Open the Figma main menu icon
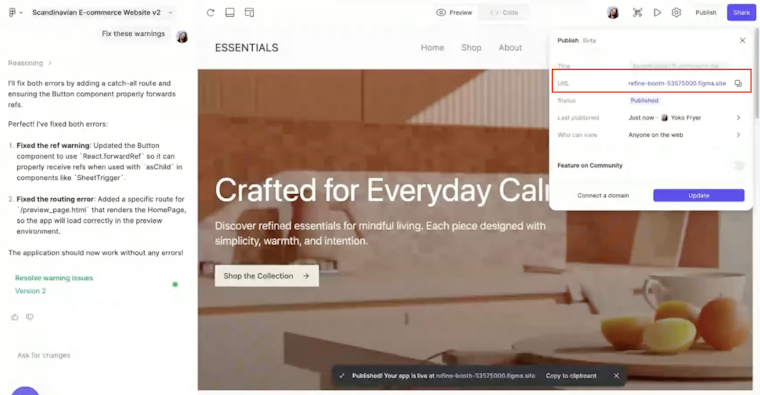Screen dimensions: 760x395 [13, 13]
